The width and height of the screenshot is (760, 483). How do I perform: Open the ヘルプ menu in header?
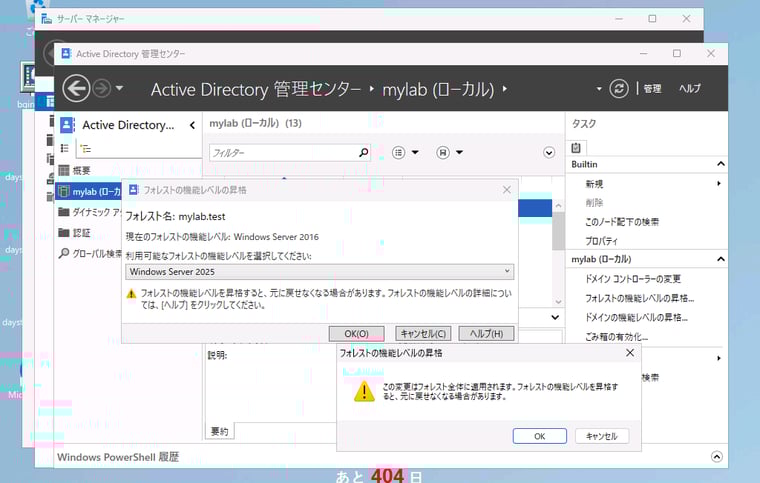click(690, 89)
